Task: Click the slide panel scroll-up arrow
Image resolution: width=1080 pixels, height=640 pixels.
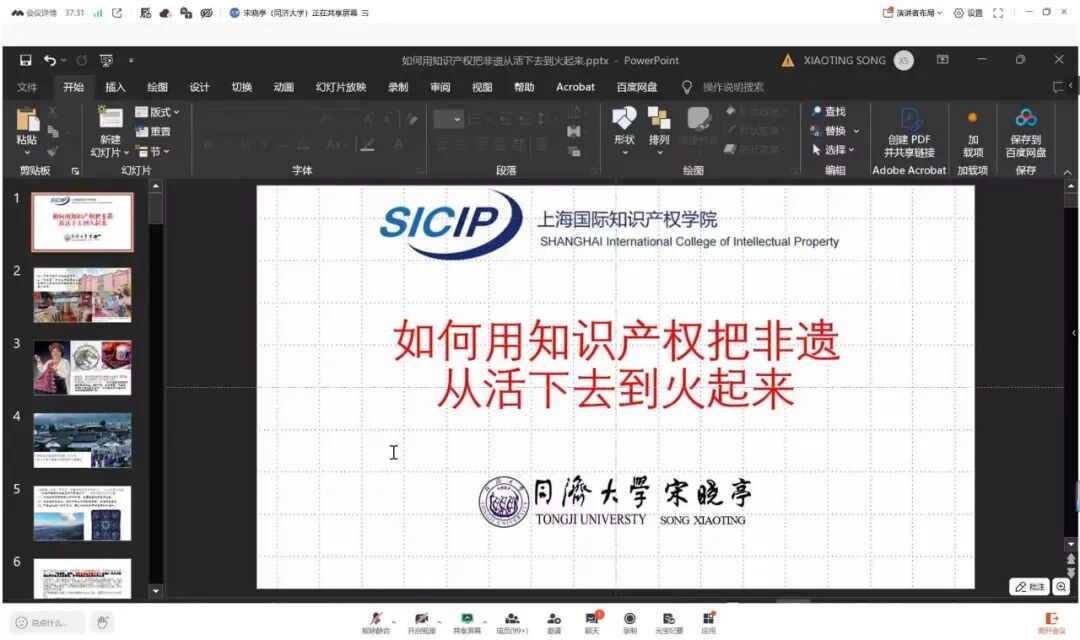Action: (156, 187)
